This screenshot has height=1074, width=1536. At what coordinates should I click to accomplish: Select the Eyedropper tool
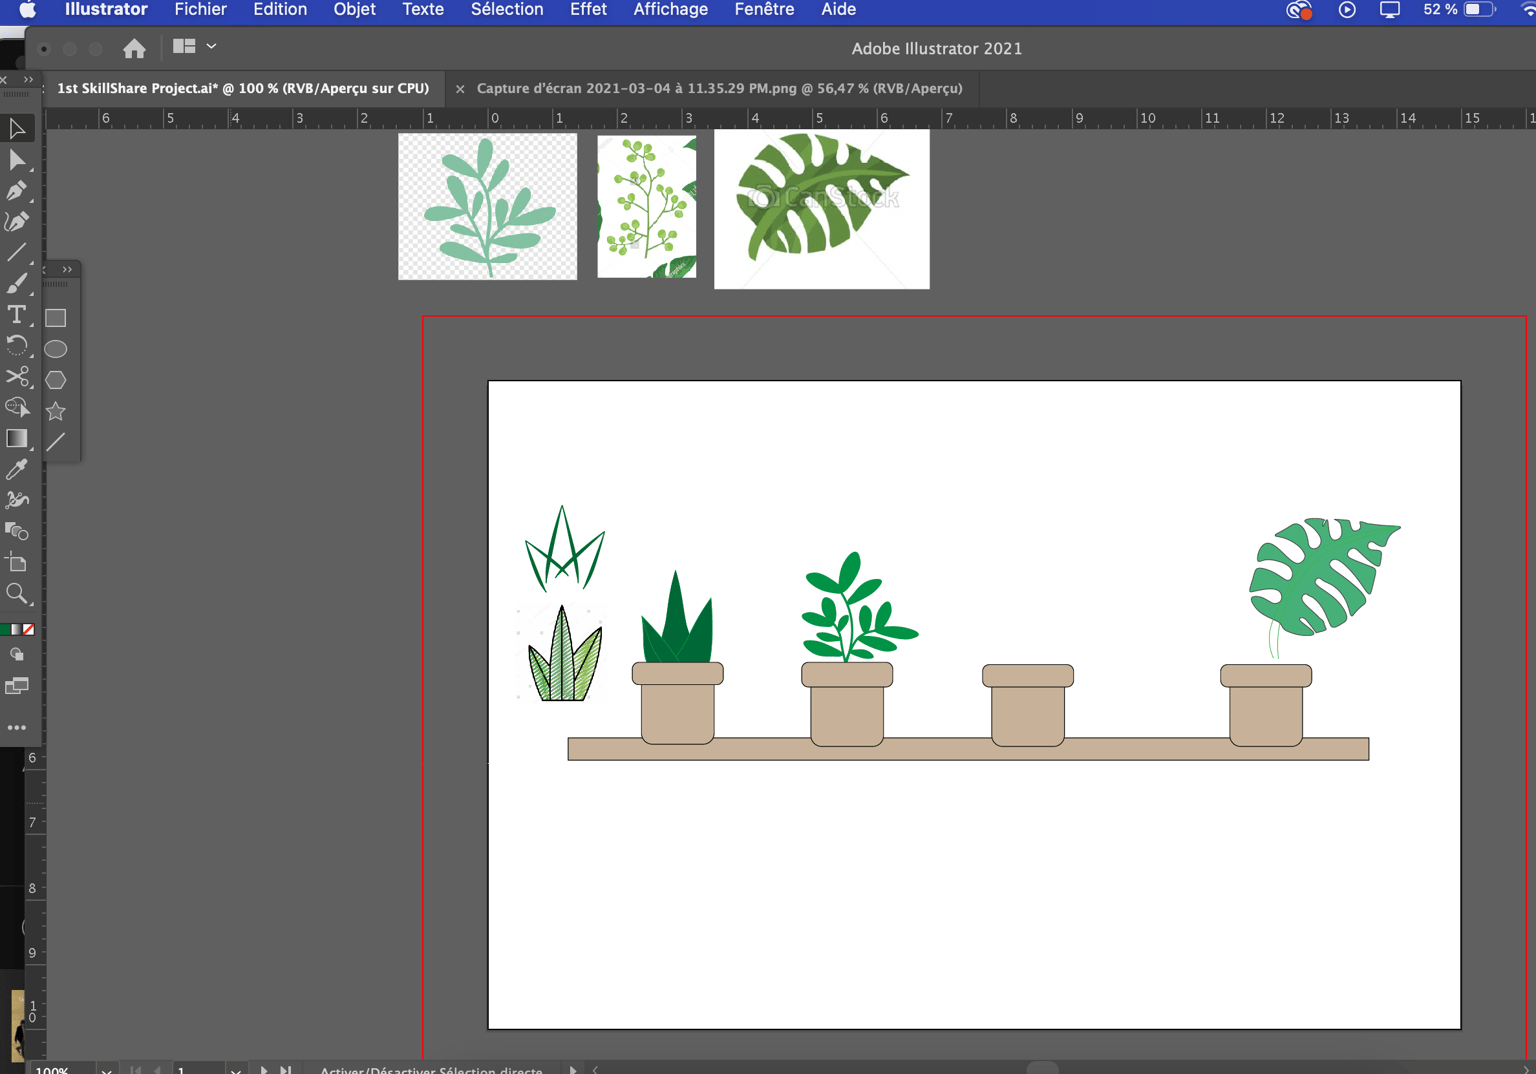click(17, 469)
